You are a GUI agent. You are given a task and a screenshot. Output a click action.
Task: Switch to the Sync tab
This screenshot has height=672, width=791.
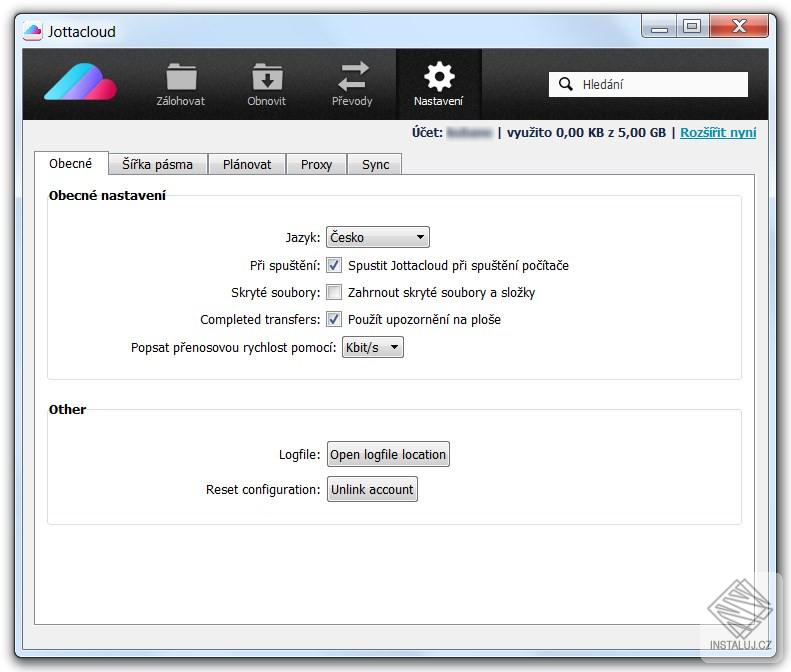coord(375,164)
